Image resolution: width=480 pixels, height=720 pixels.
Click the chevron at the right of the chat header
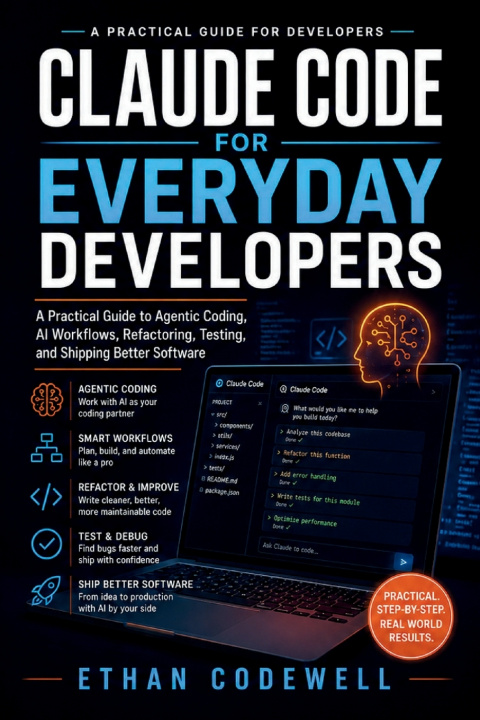[433, 392]
